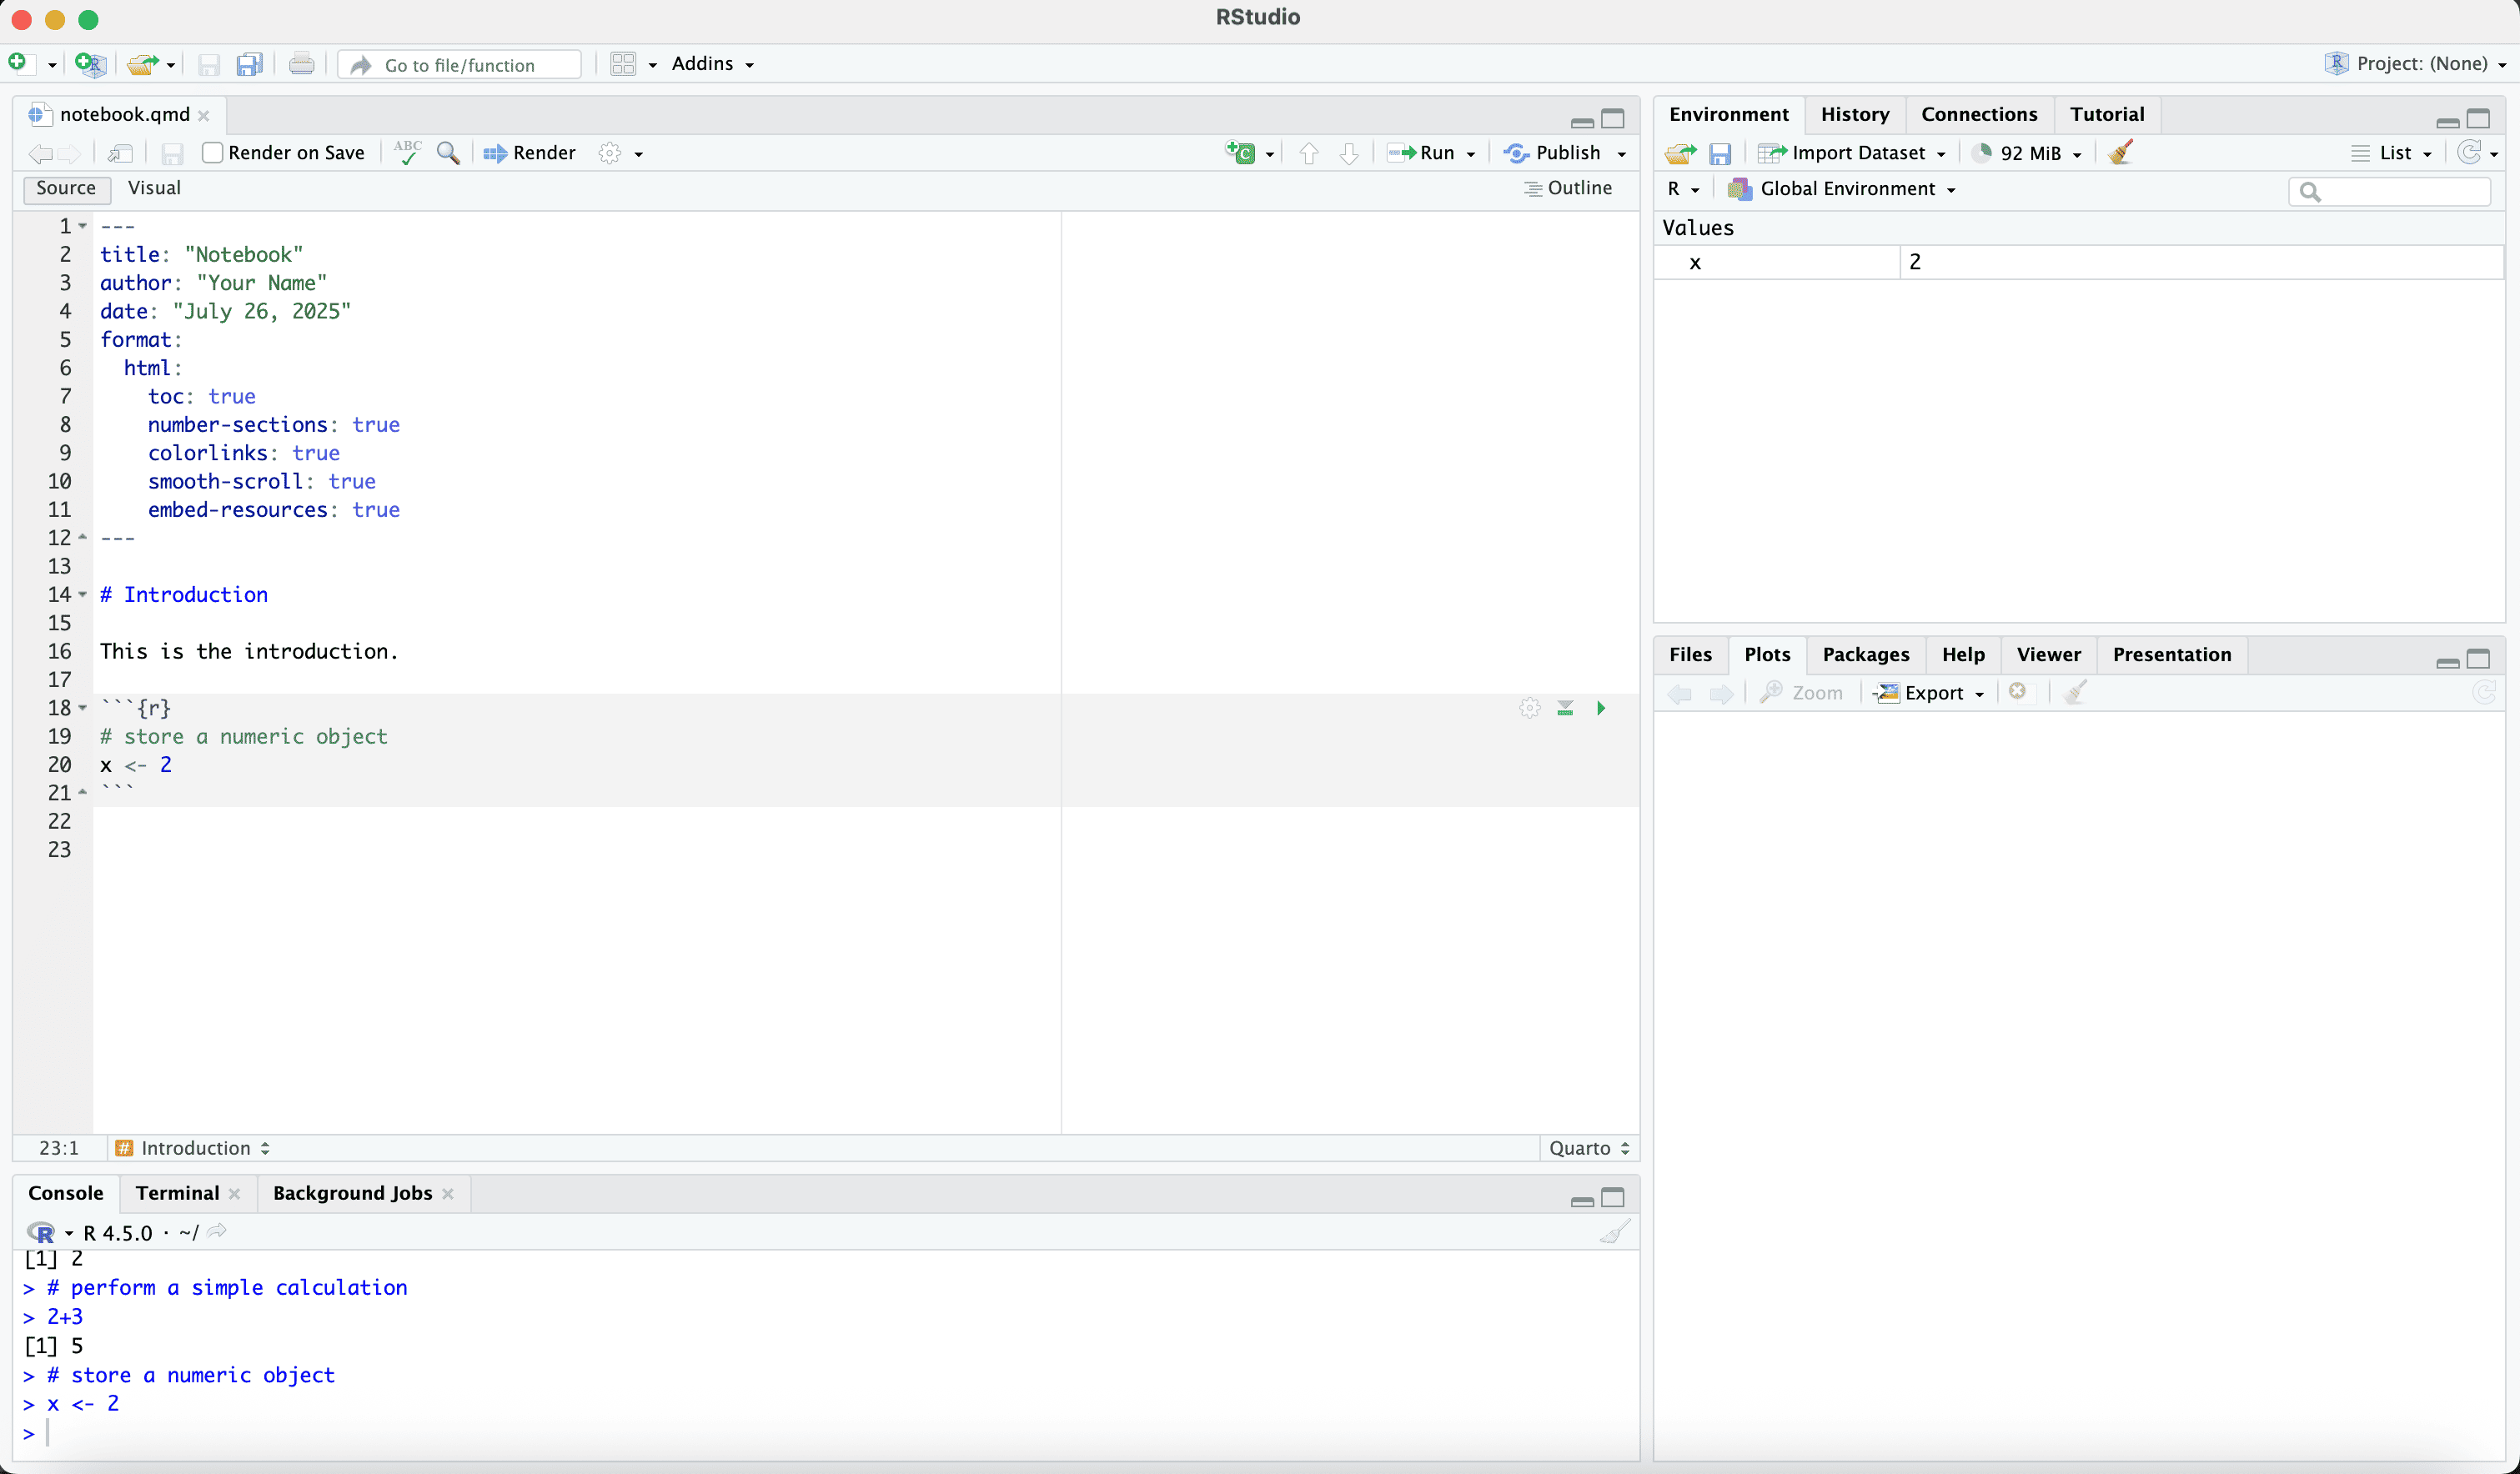Collapse the Introduction section fold arrow
This screenshot has width=2520, height=1474.
pos(83,595)
